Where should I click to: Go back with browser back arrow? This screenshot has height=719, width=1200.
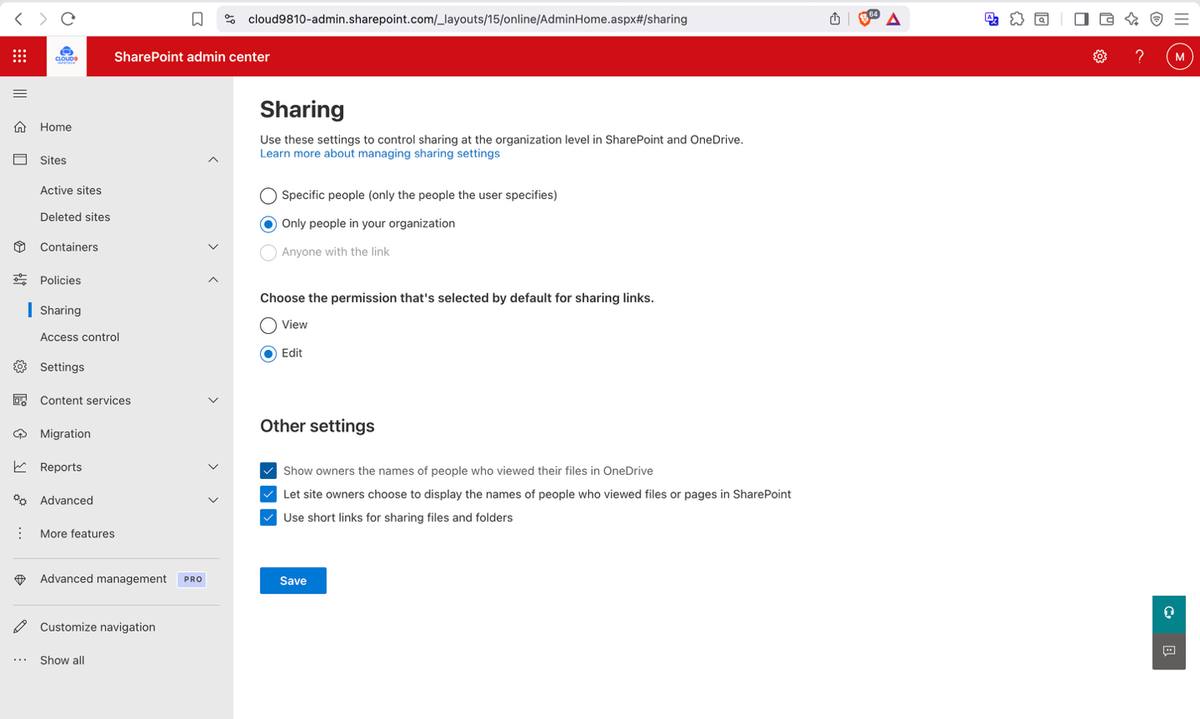point(18,18)
